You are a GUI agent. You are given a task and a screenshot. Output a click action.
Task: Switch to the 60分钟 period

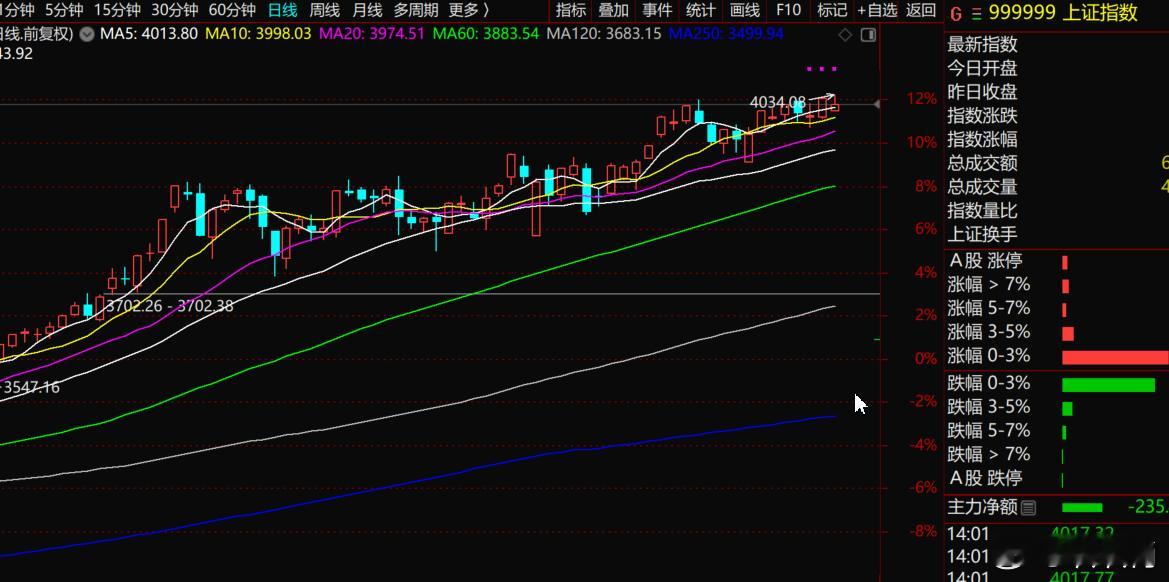point(232,10)
